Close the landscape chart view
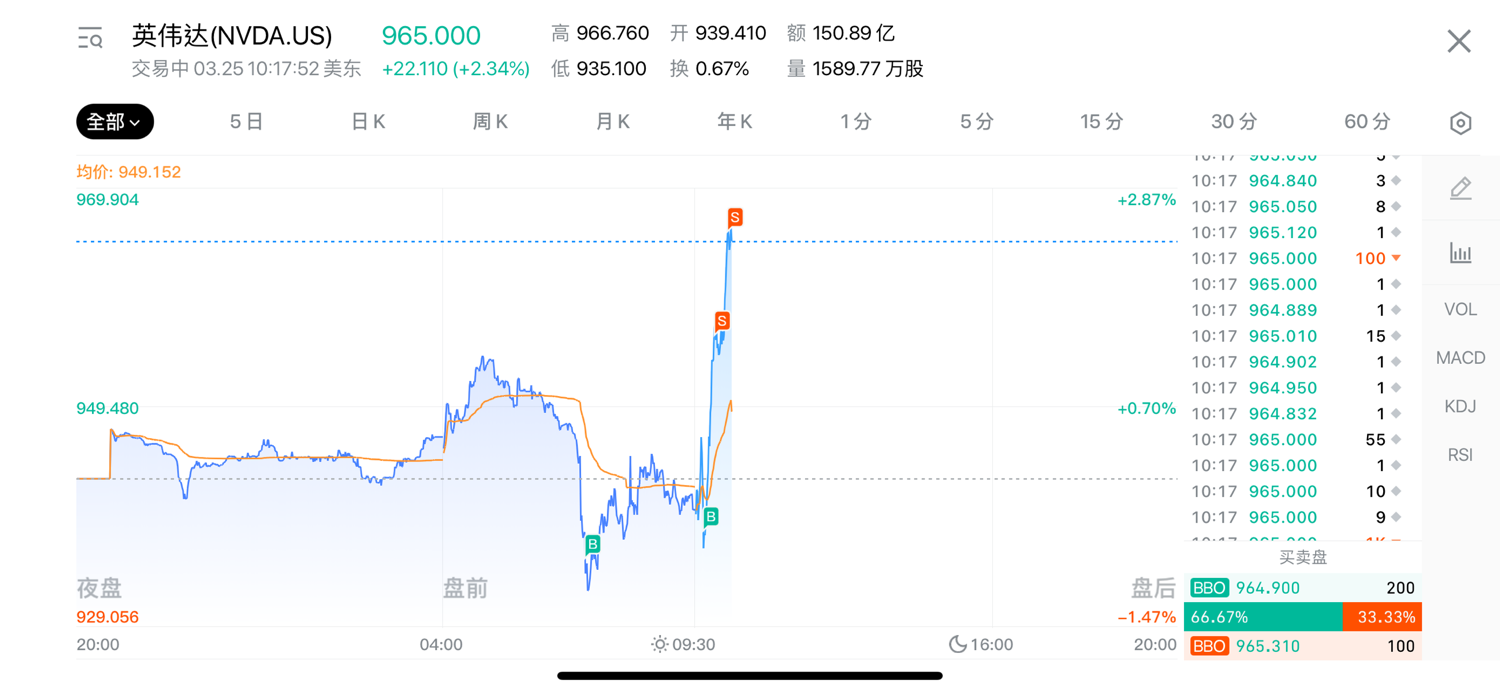 click(1459, 41)
